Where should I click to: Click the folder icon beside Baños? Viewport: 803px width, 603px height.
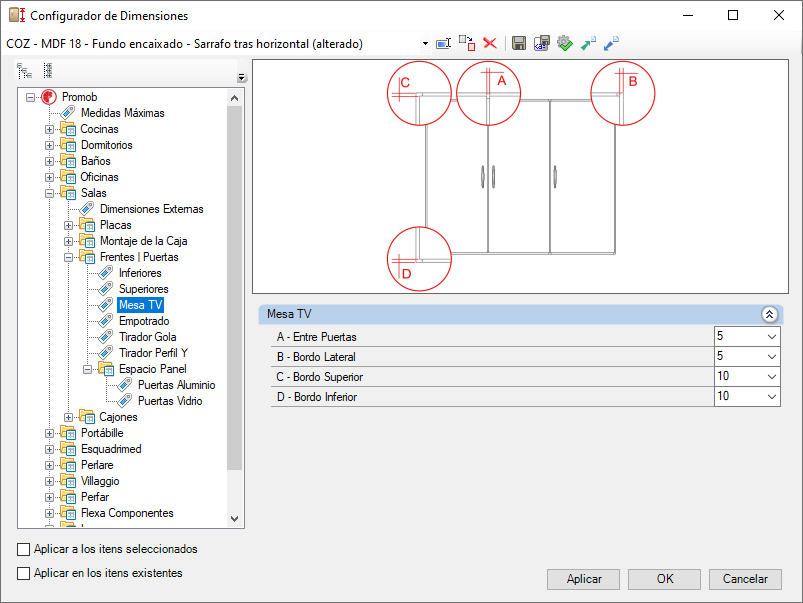68,161
